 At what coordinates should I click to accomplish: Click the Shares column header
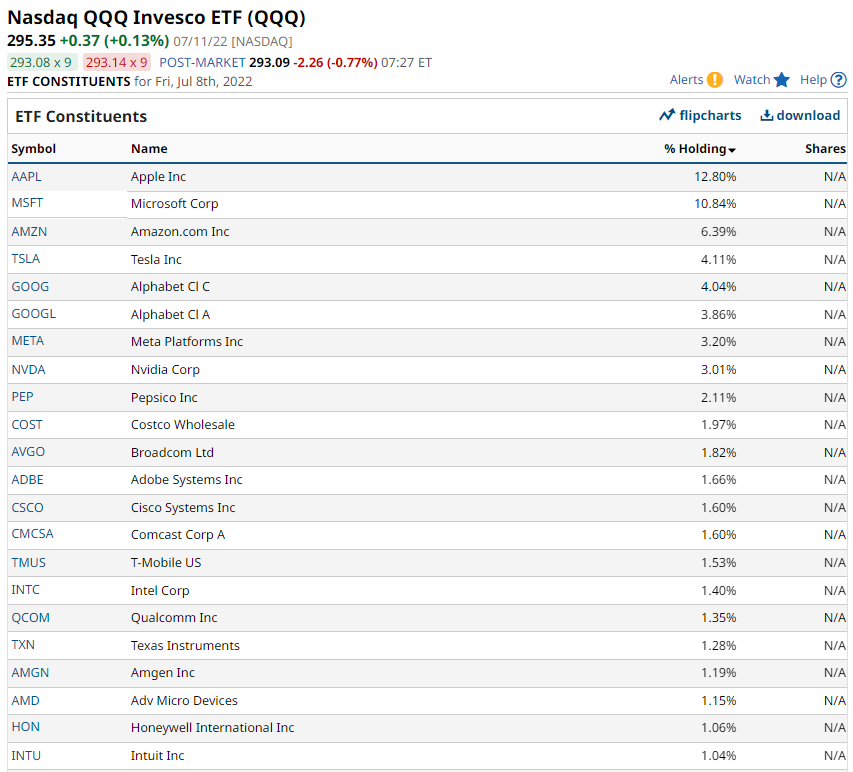click(x=825, y=149)
